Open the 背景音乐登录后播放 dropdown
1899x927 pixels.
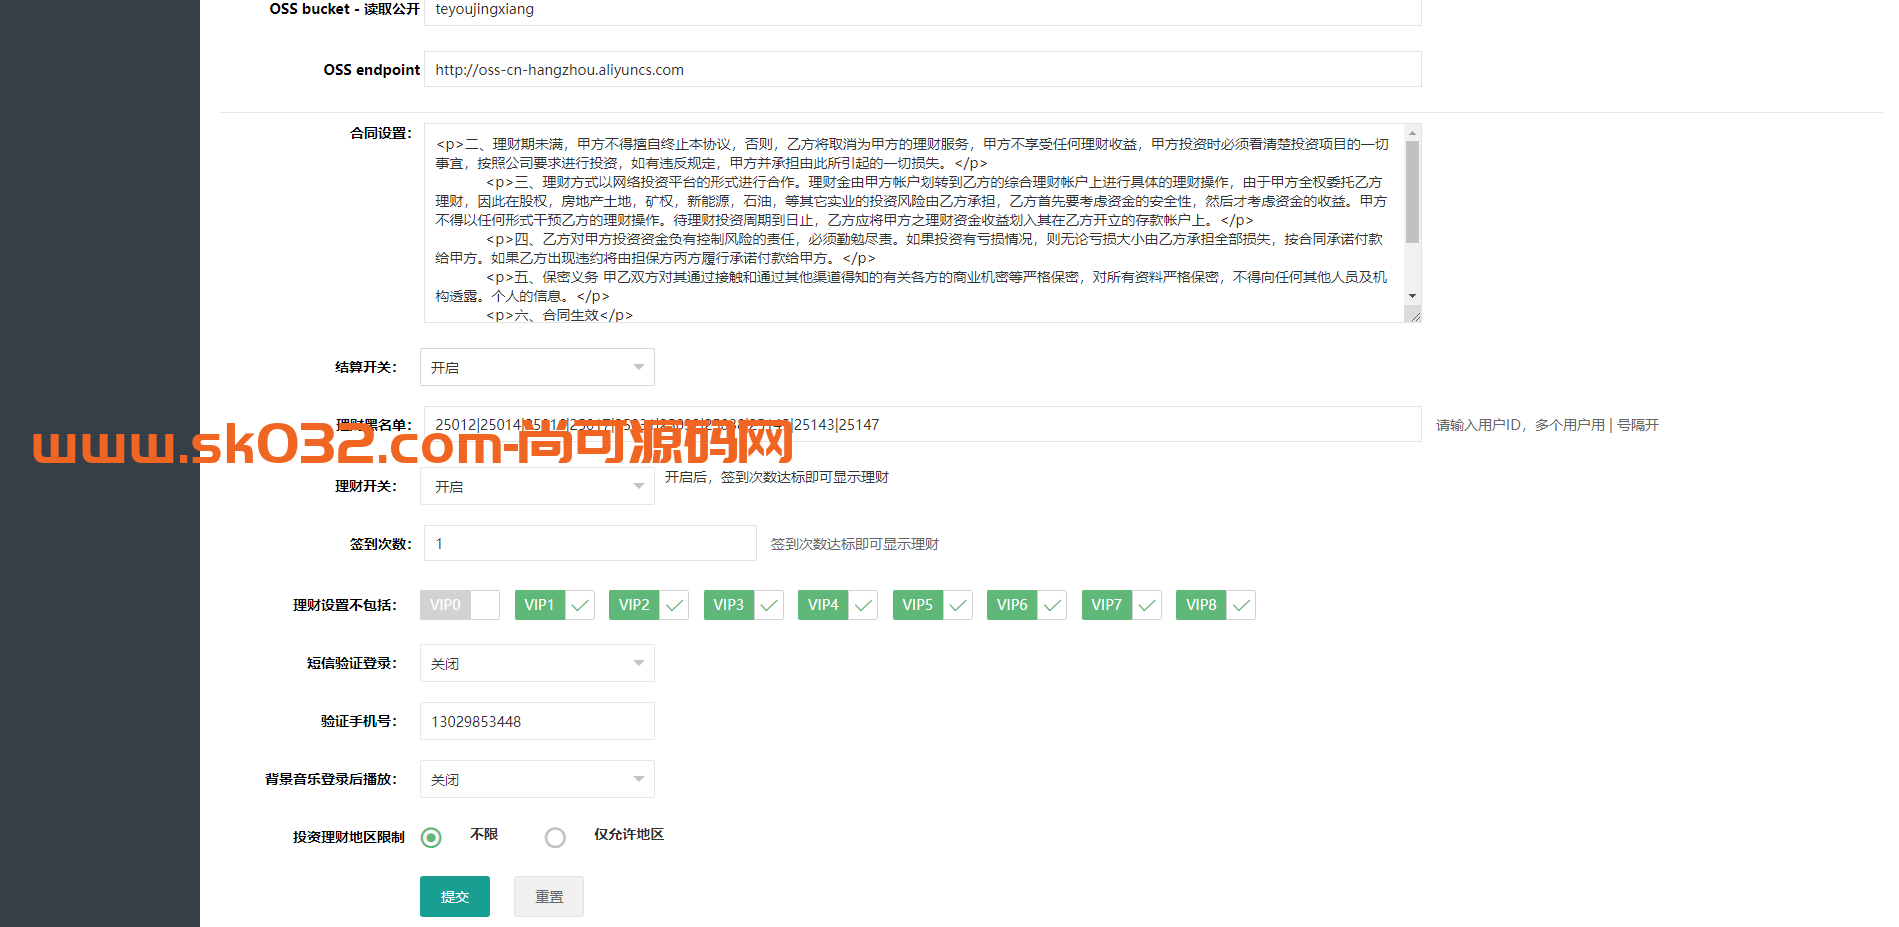pos(537,779)
